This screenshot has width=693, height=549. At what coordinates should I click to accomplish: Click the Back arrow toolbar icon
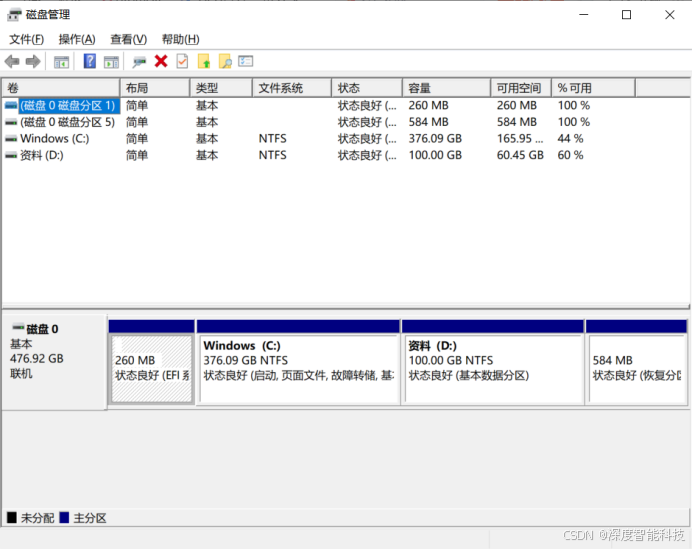pos(12,61)
